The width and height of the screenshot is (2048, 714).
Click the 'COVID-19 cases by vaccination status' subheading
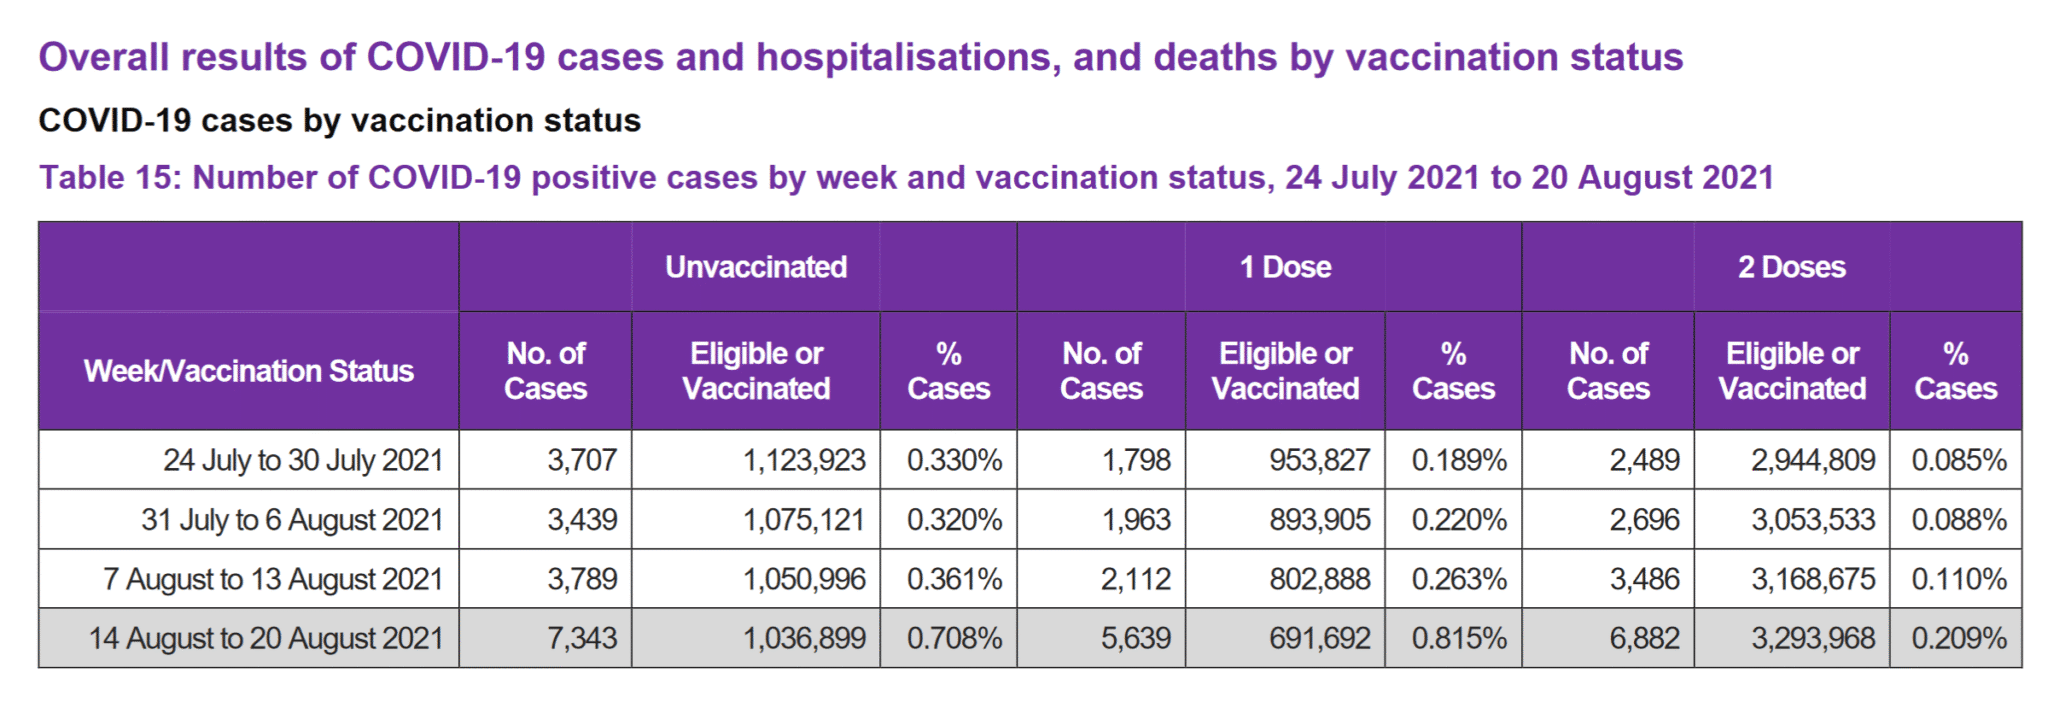click(x=339, y=121)
